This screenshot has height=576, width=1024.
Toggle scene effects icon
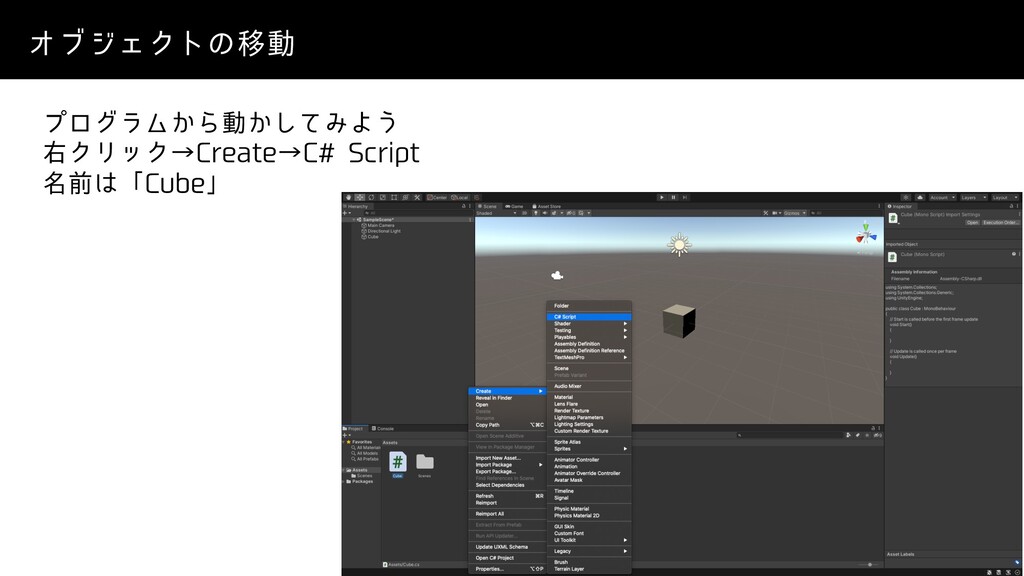pyautogui.click(x=554, y=213)
